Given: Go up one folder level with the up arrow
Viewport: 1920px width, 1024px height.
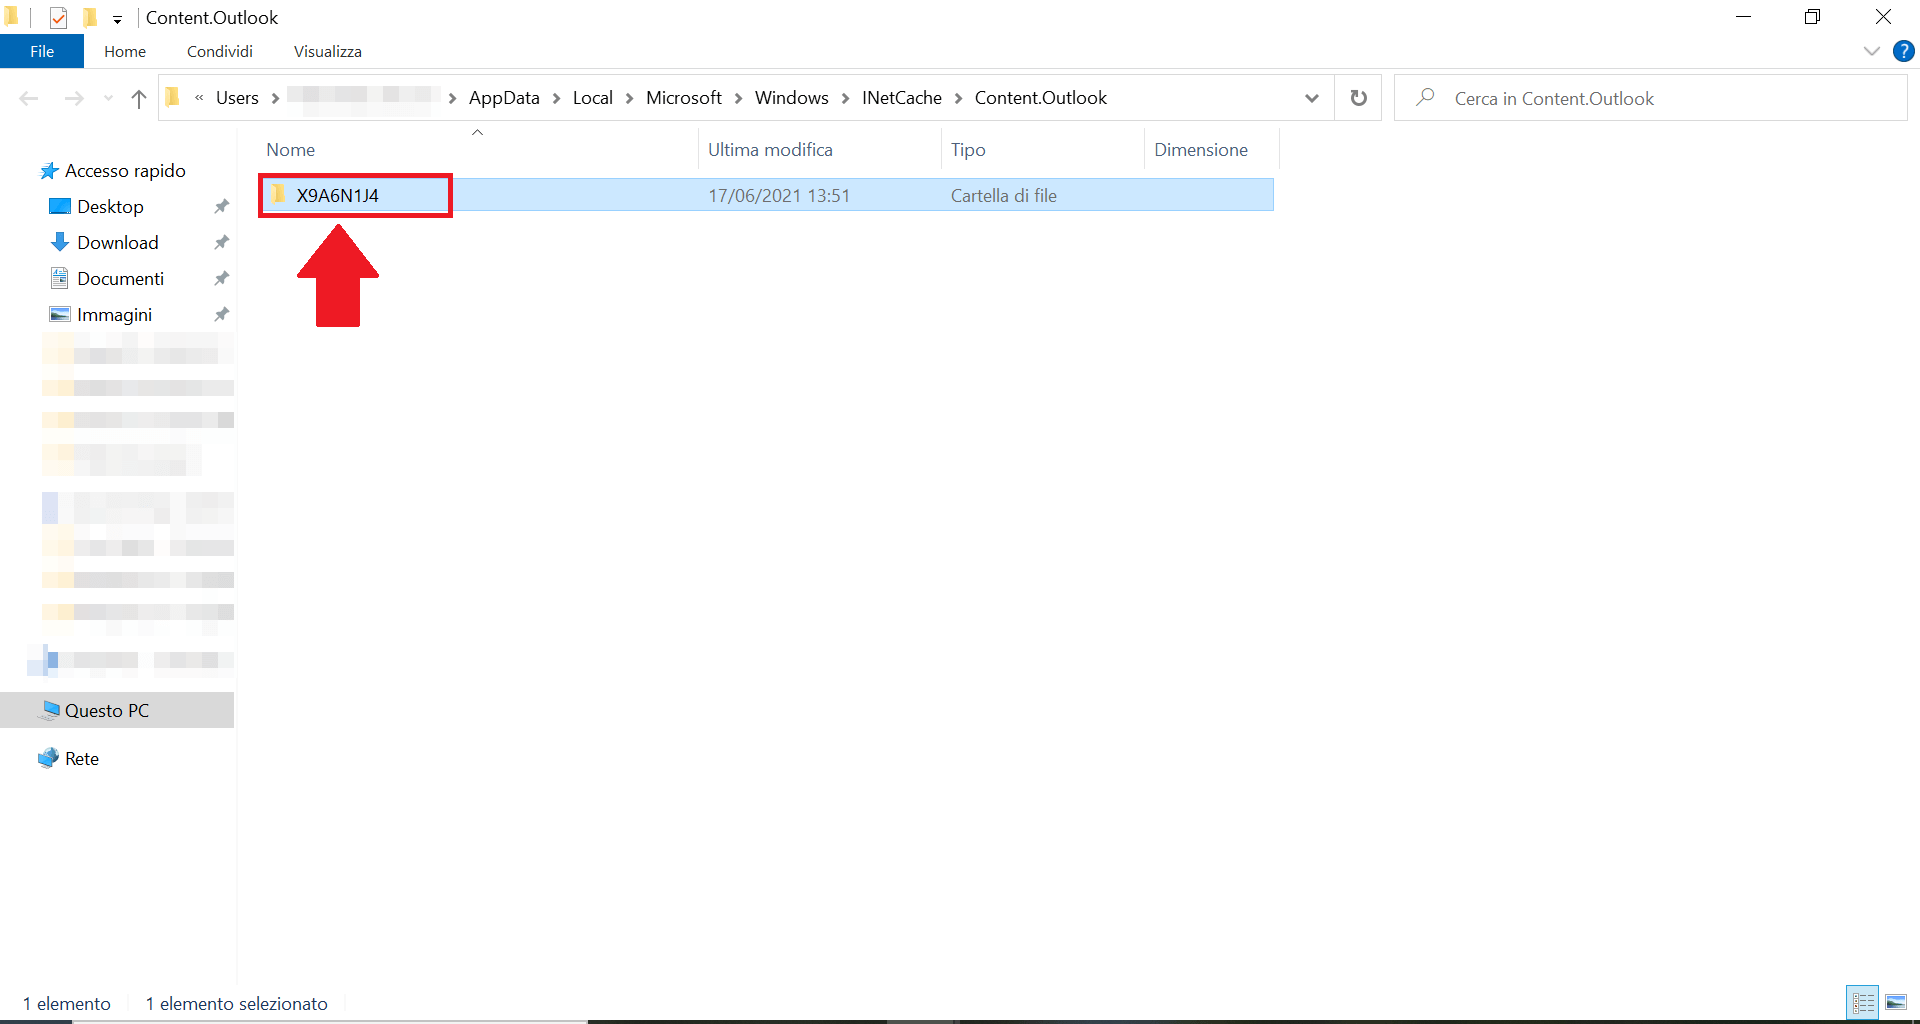Looking at the screenshot, I should coord(139,98).
